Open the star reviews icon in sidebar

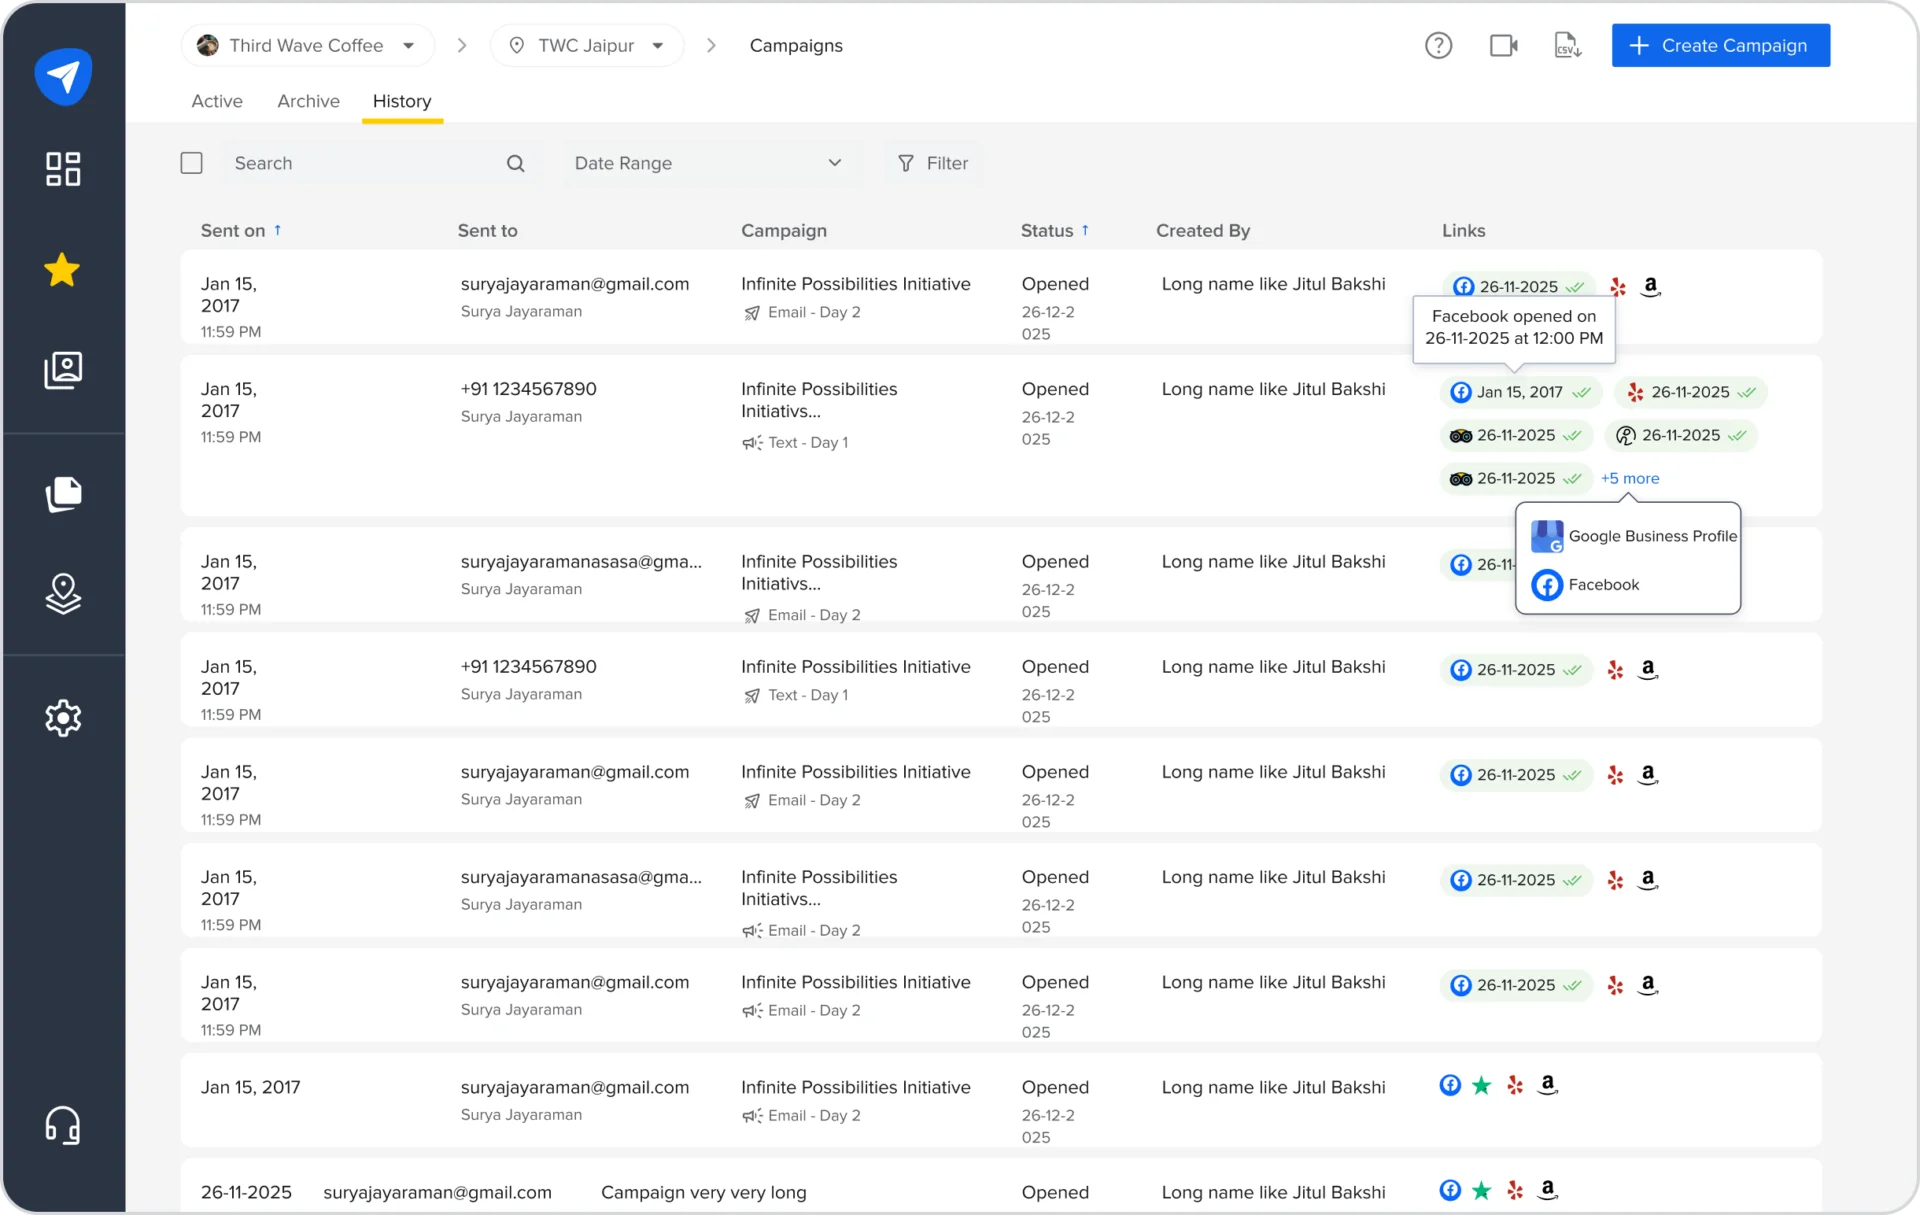(x=63, y=270)
